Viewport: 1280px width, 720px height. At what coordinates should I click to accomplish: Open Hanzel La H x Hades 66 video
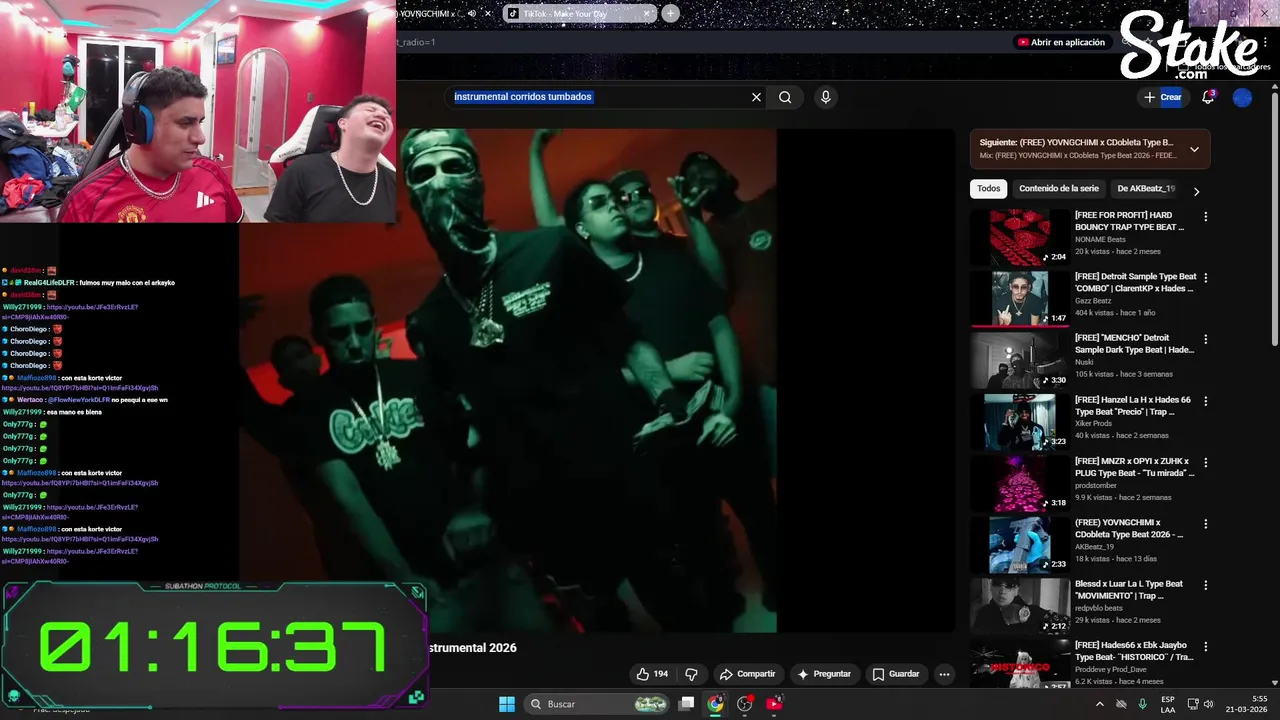[x=1133, y=405]
